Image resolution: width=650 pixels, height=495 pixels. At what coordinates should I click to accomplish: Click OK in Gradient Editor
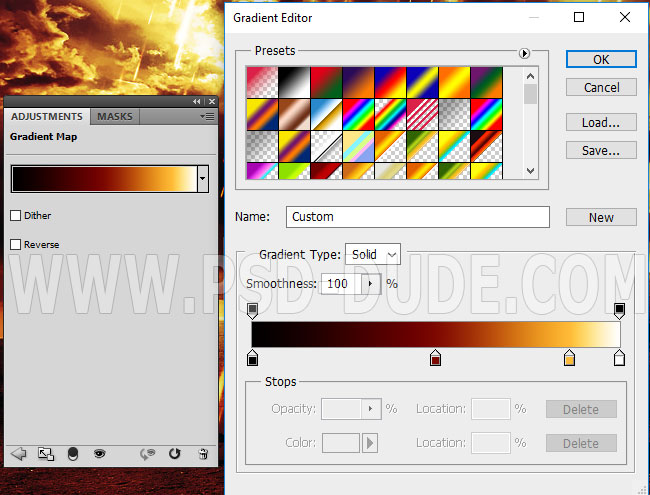click(601, 59)
